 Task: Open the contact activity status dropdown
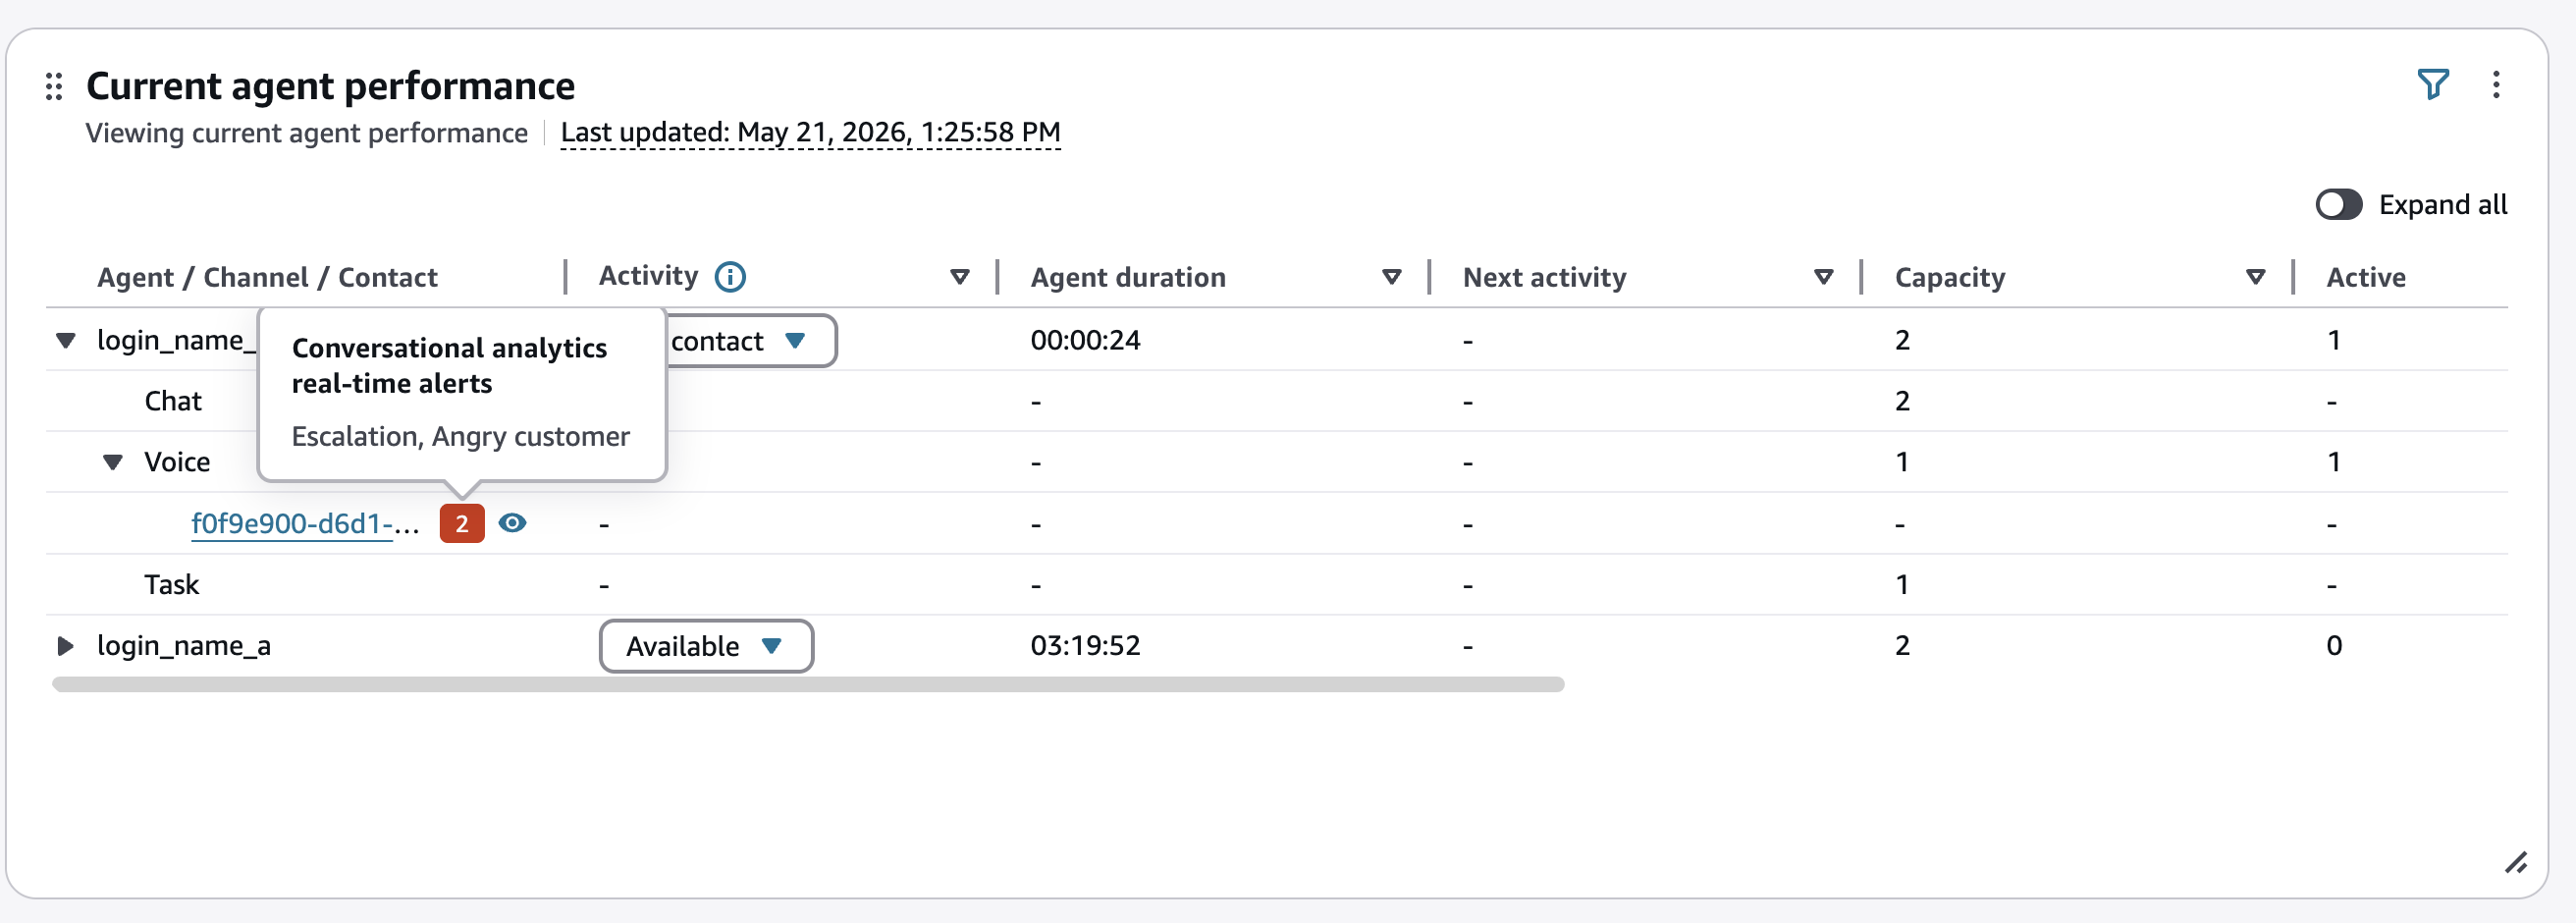(x=750, y=341)
